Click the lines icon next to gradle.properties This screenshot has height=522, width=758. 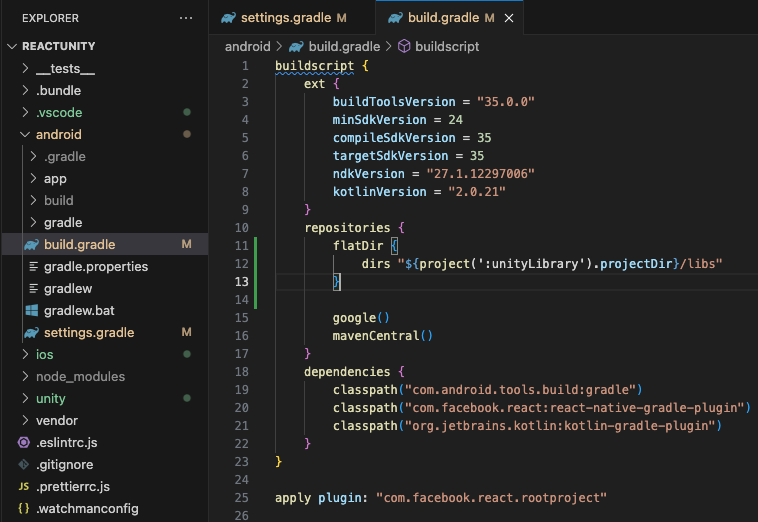tap(33, 266)
